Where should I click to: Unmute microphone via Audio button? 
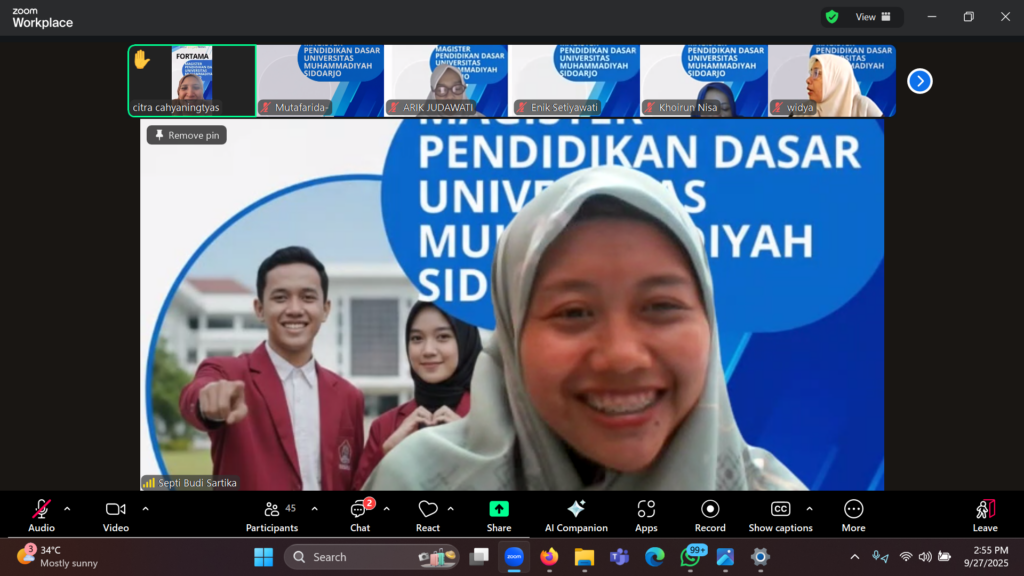[41, 515]
